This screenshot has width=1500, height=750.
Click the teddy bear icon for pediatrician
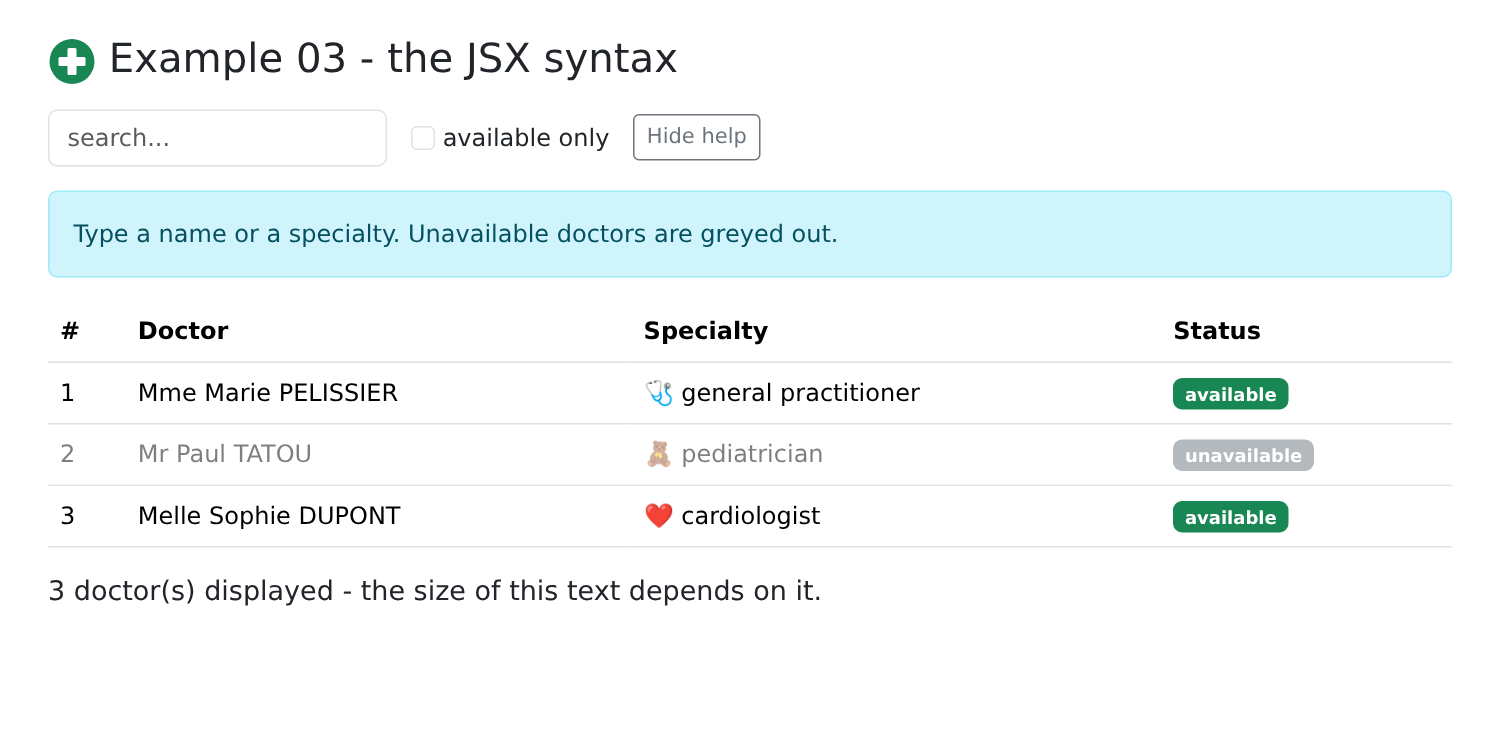coord(659,455)
